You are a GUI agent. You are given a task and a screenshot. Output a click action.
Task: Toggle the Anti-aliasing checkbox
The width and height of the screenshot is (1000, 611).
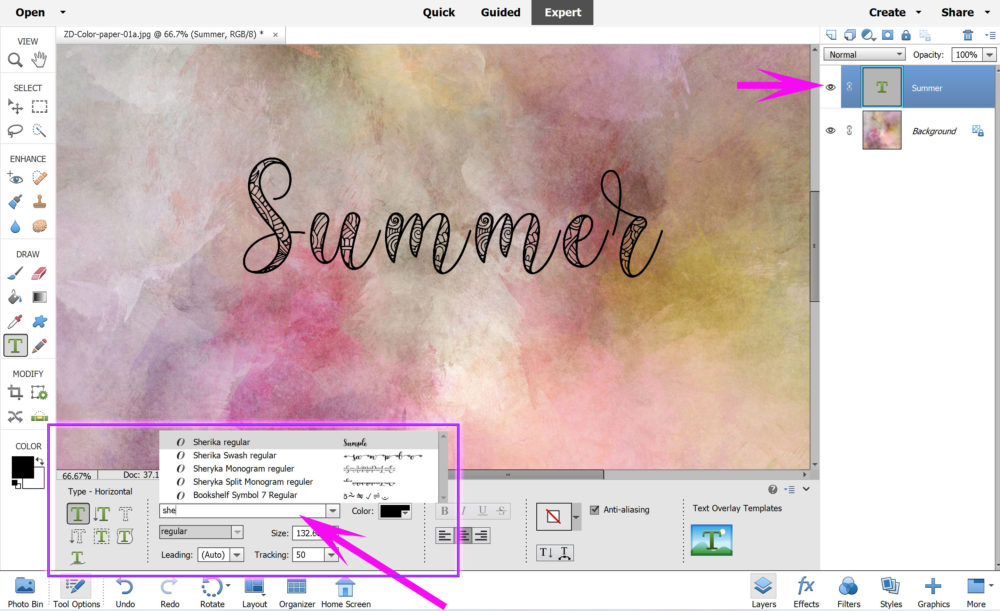594,510
